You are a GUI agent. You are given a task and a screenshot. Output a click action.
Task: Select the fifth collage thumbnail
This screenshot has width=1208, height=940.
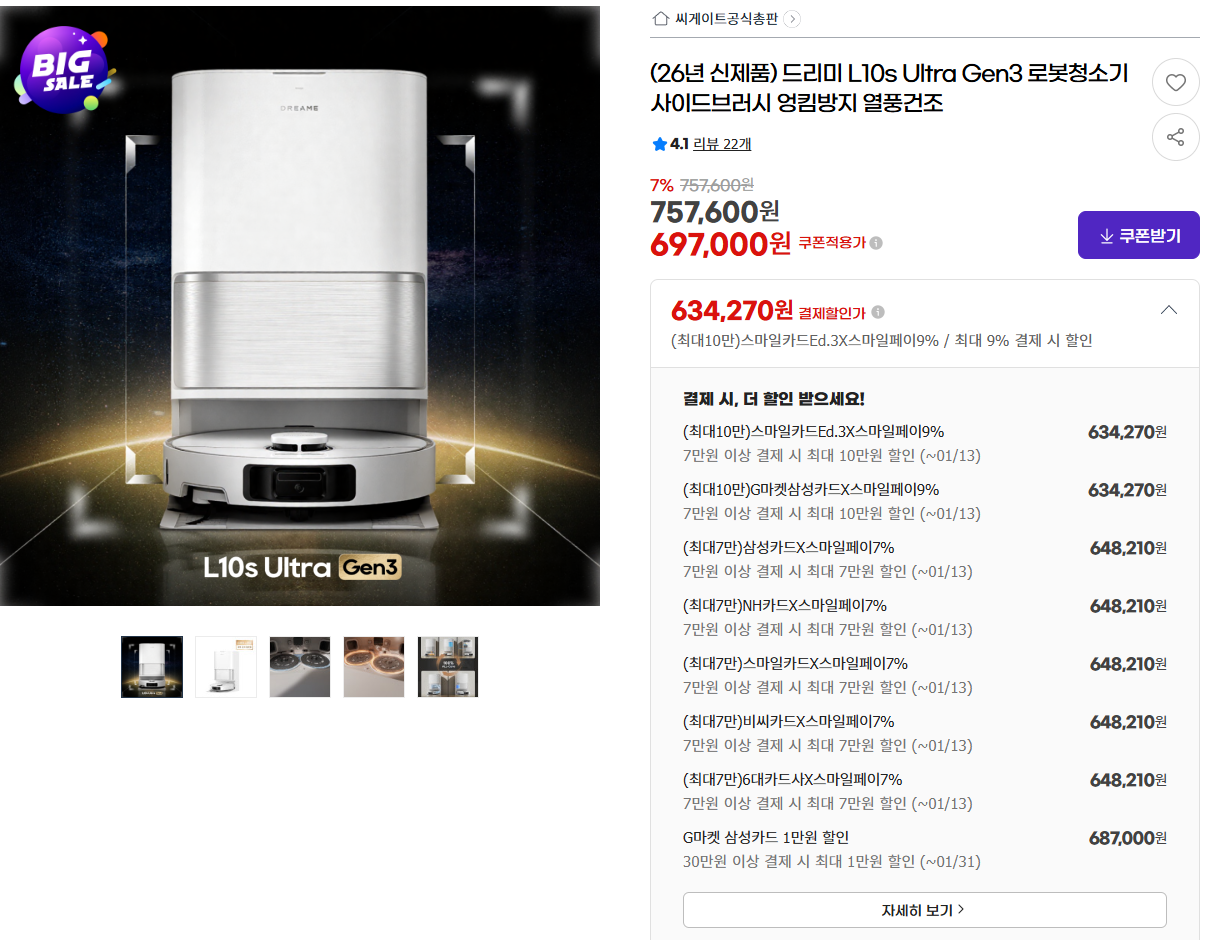tap(448, 667)
